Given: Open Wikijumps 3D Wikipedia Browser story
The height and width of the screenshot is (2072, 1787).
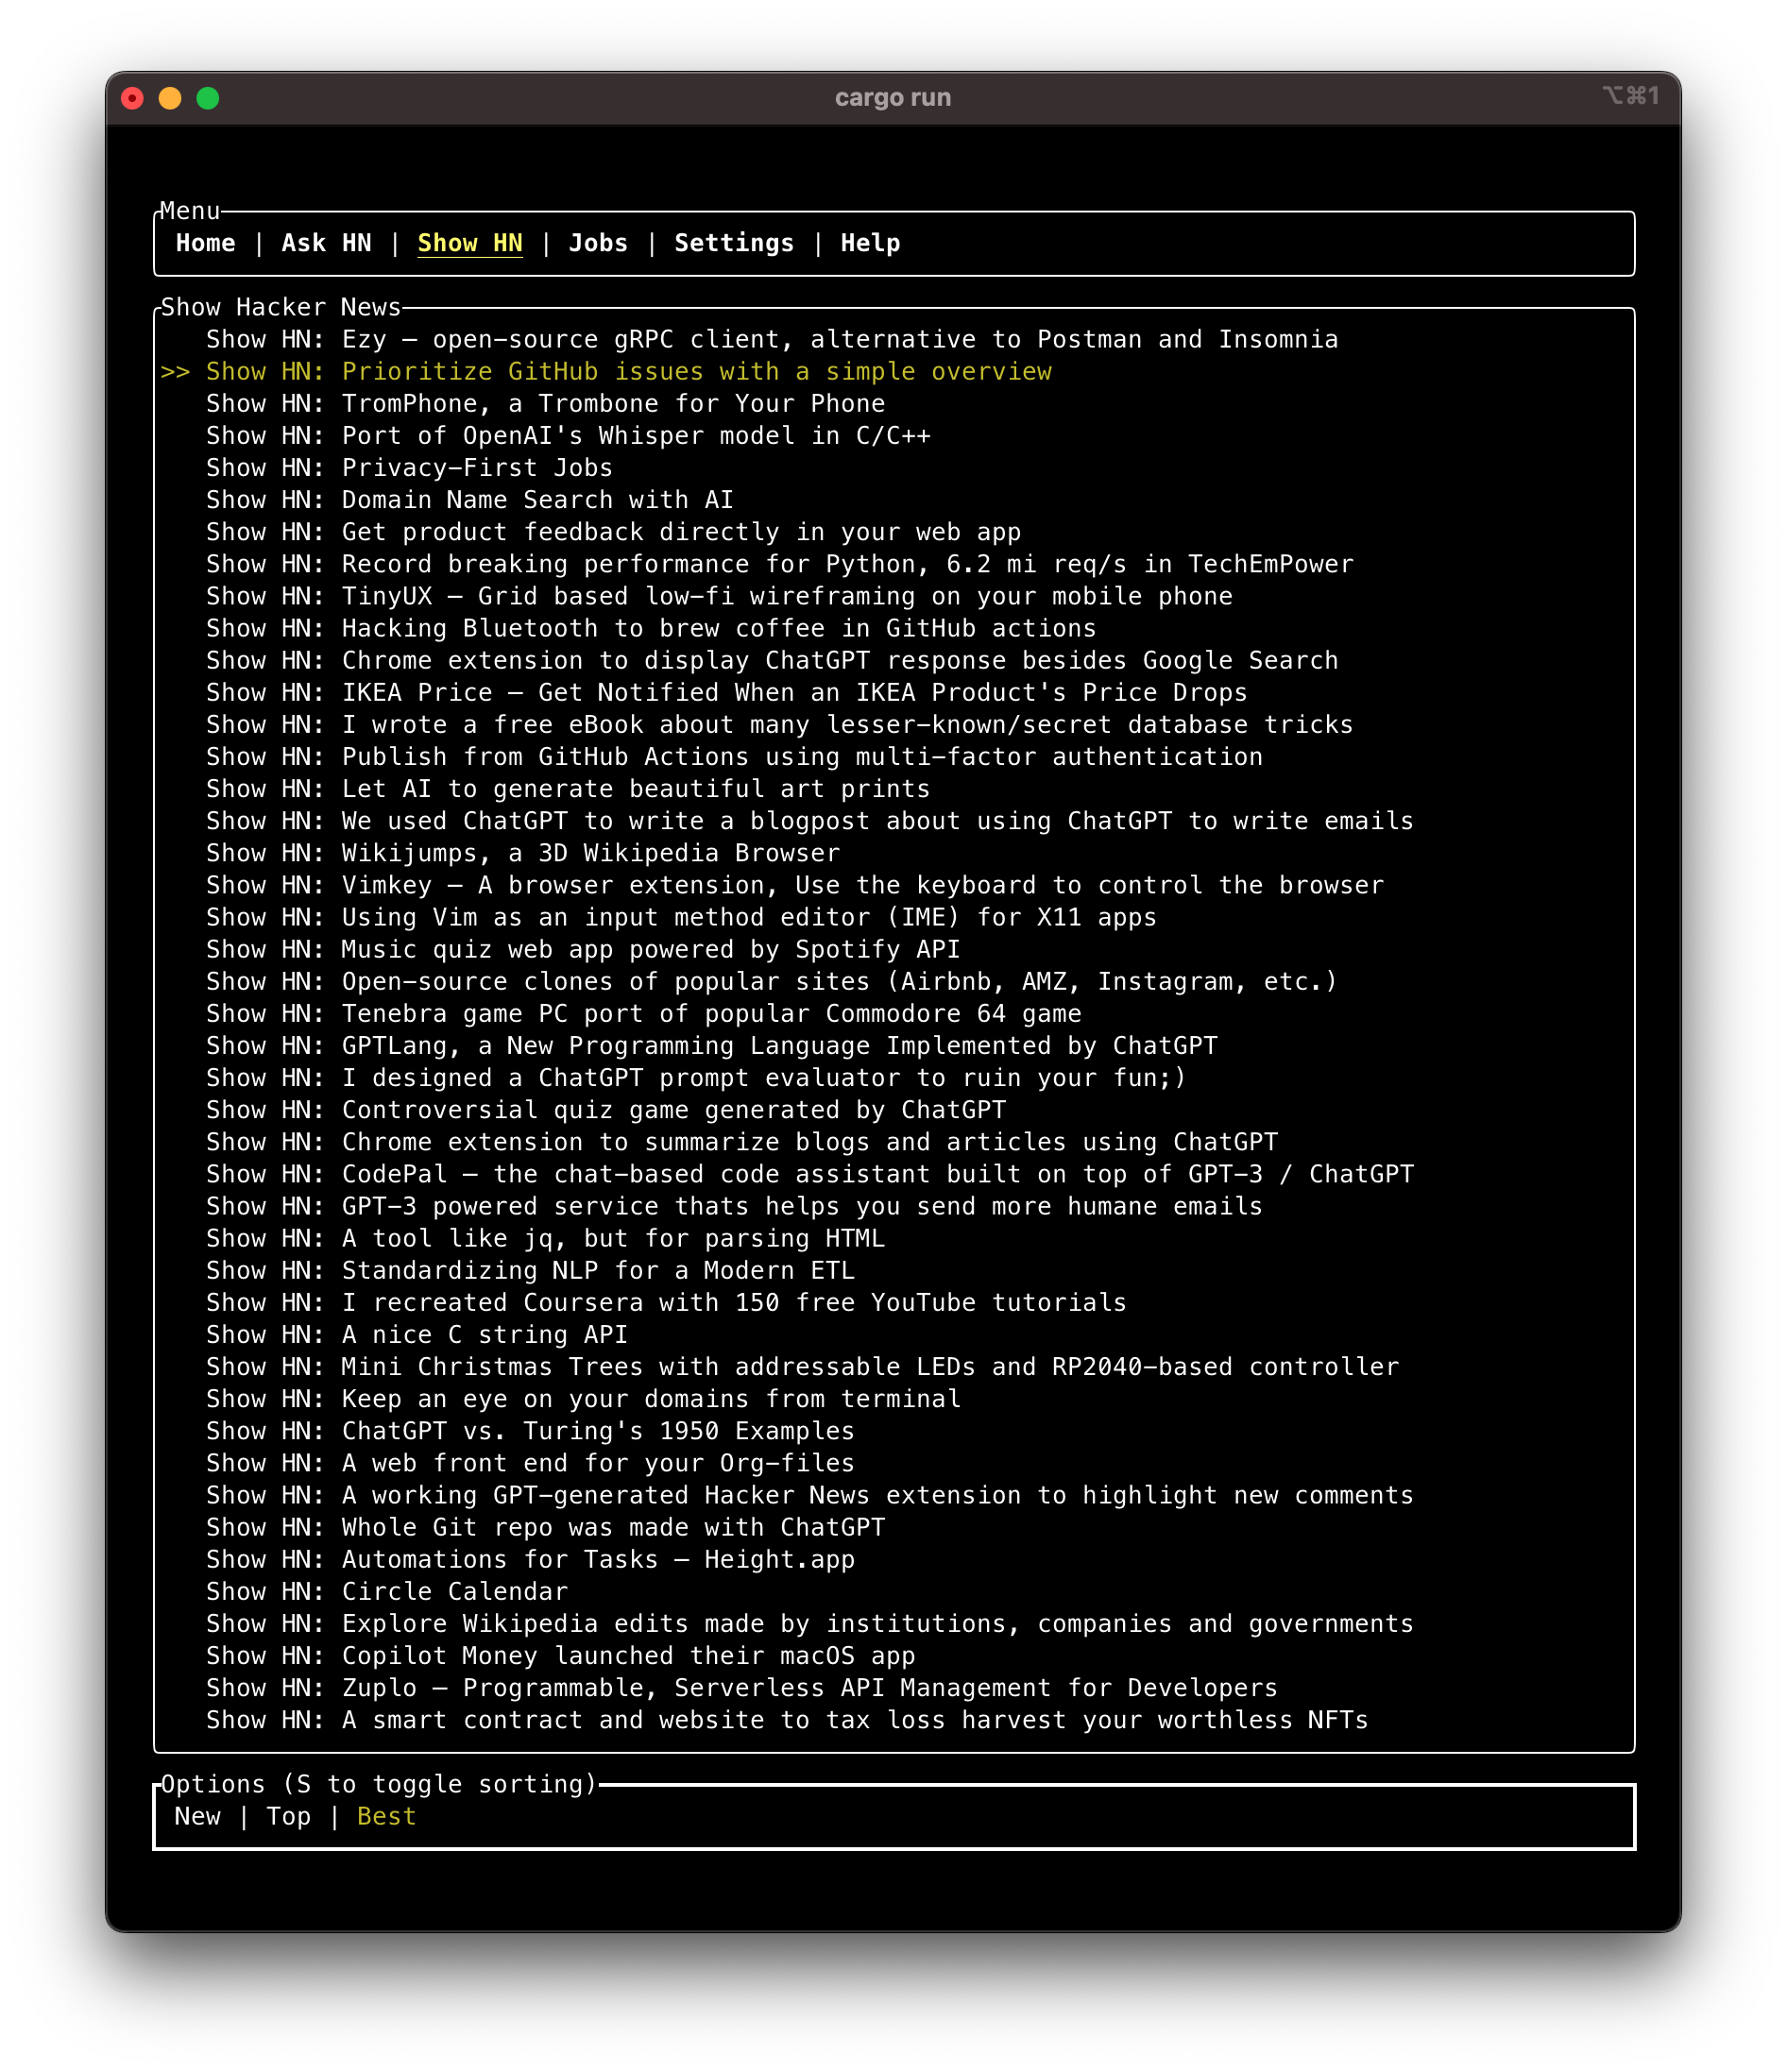Looking at the screenshot, I should coord(523,853).
